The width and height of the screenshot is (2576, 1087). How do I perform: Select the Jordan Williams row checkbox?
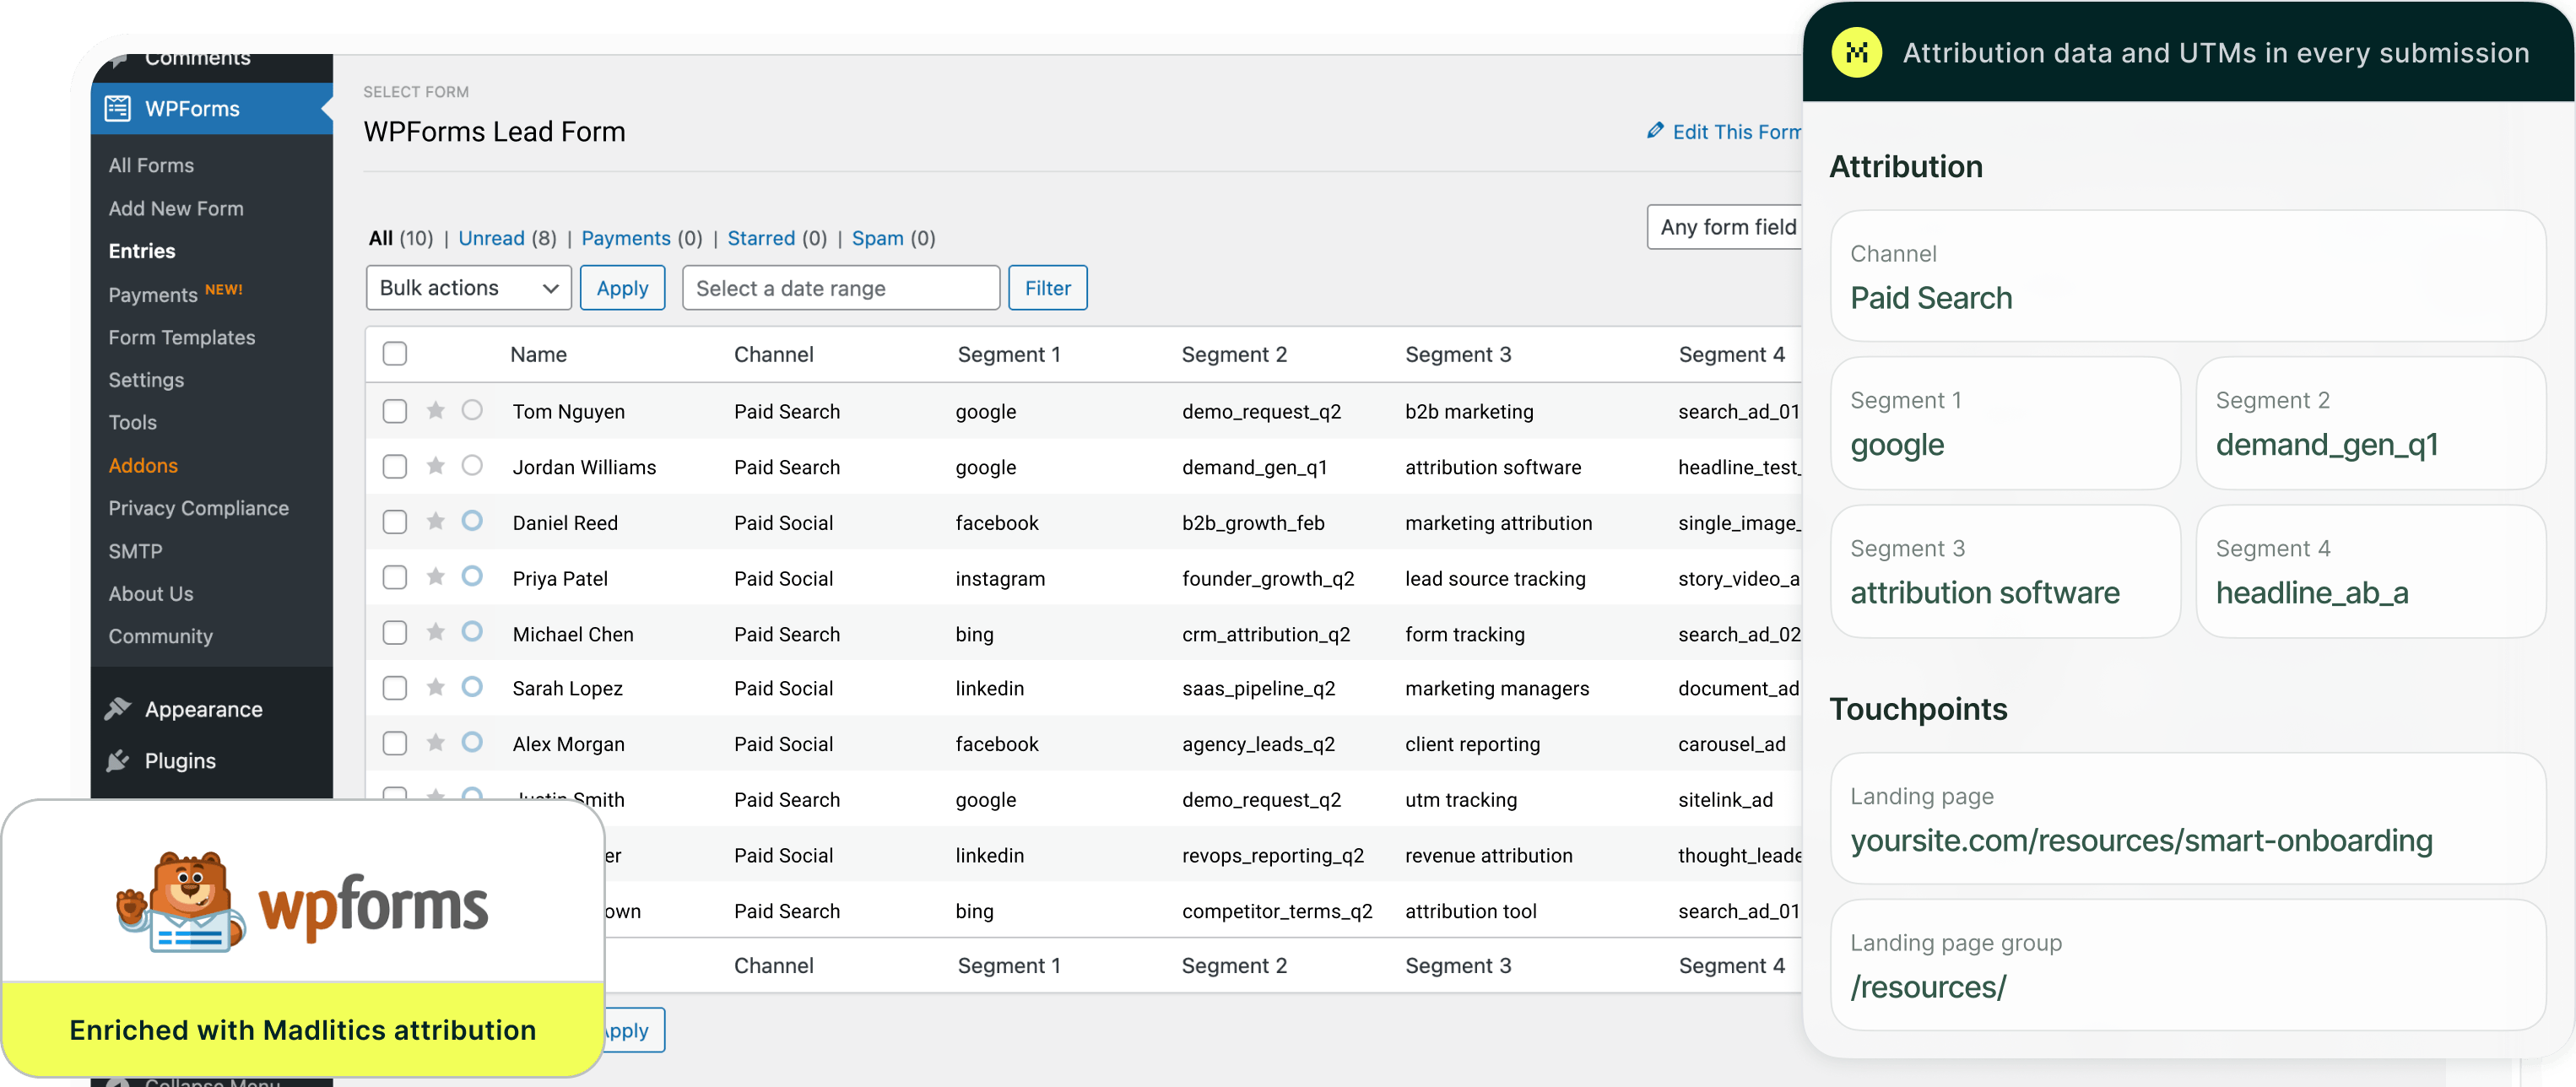pyautogui.click(x=395, y=467)
